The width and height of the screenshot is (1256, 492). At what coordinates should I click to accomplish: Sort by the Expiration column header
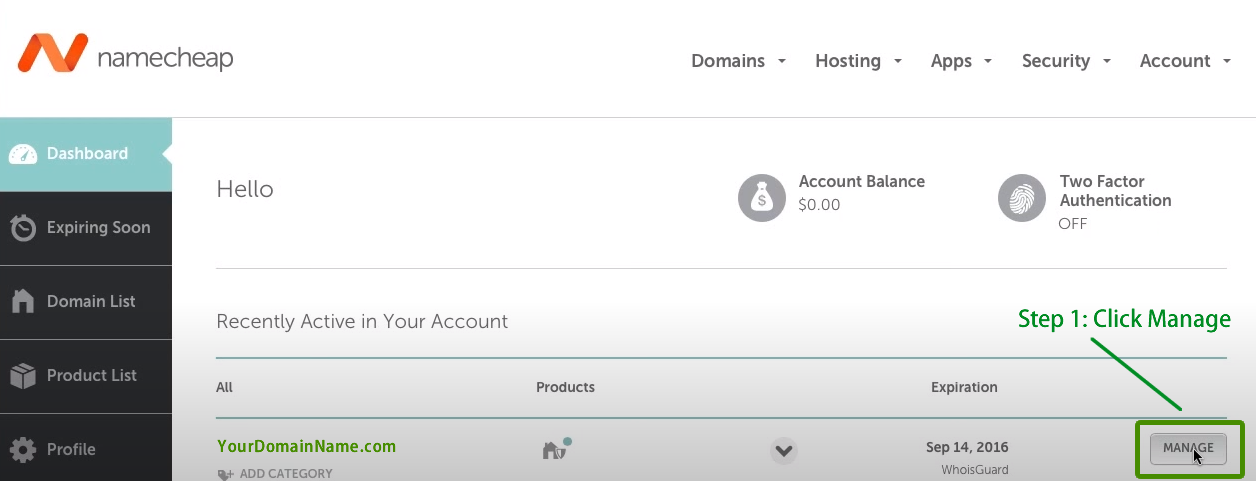(964, 387)
